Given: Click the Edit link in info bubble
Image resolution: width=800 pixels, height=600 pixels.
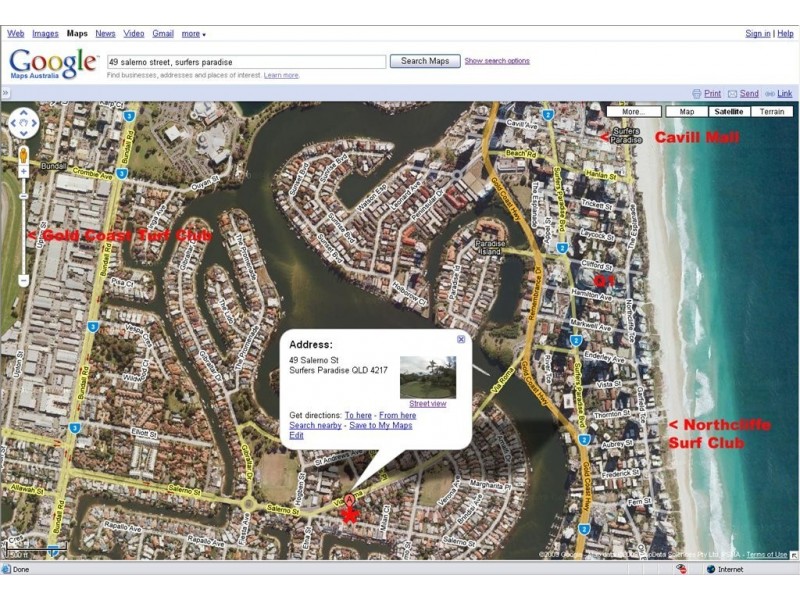Looking at the screenshot, I should 296,435.
